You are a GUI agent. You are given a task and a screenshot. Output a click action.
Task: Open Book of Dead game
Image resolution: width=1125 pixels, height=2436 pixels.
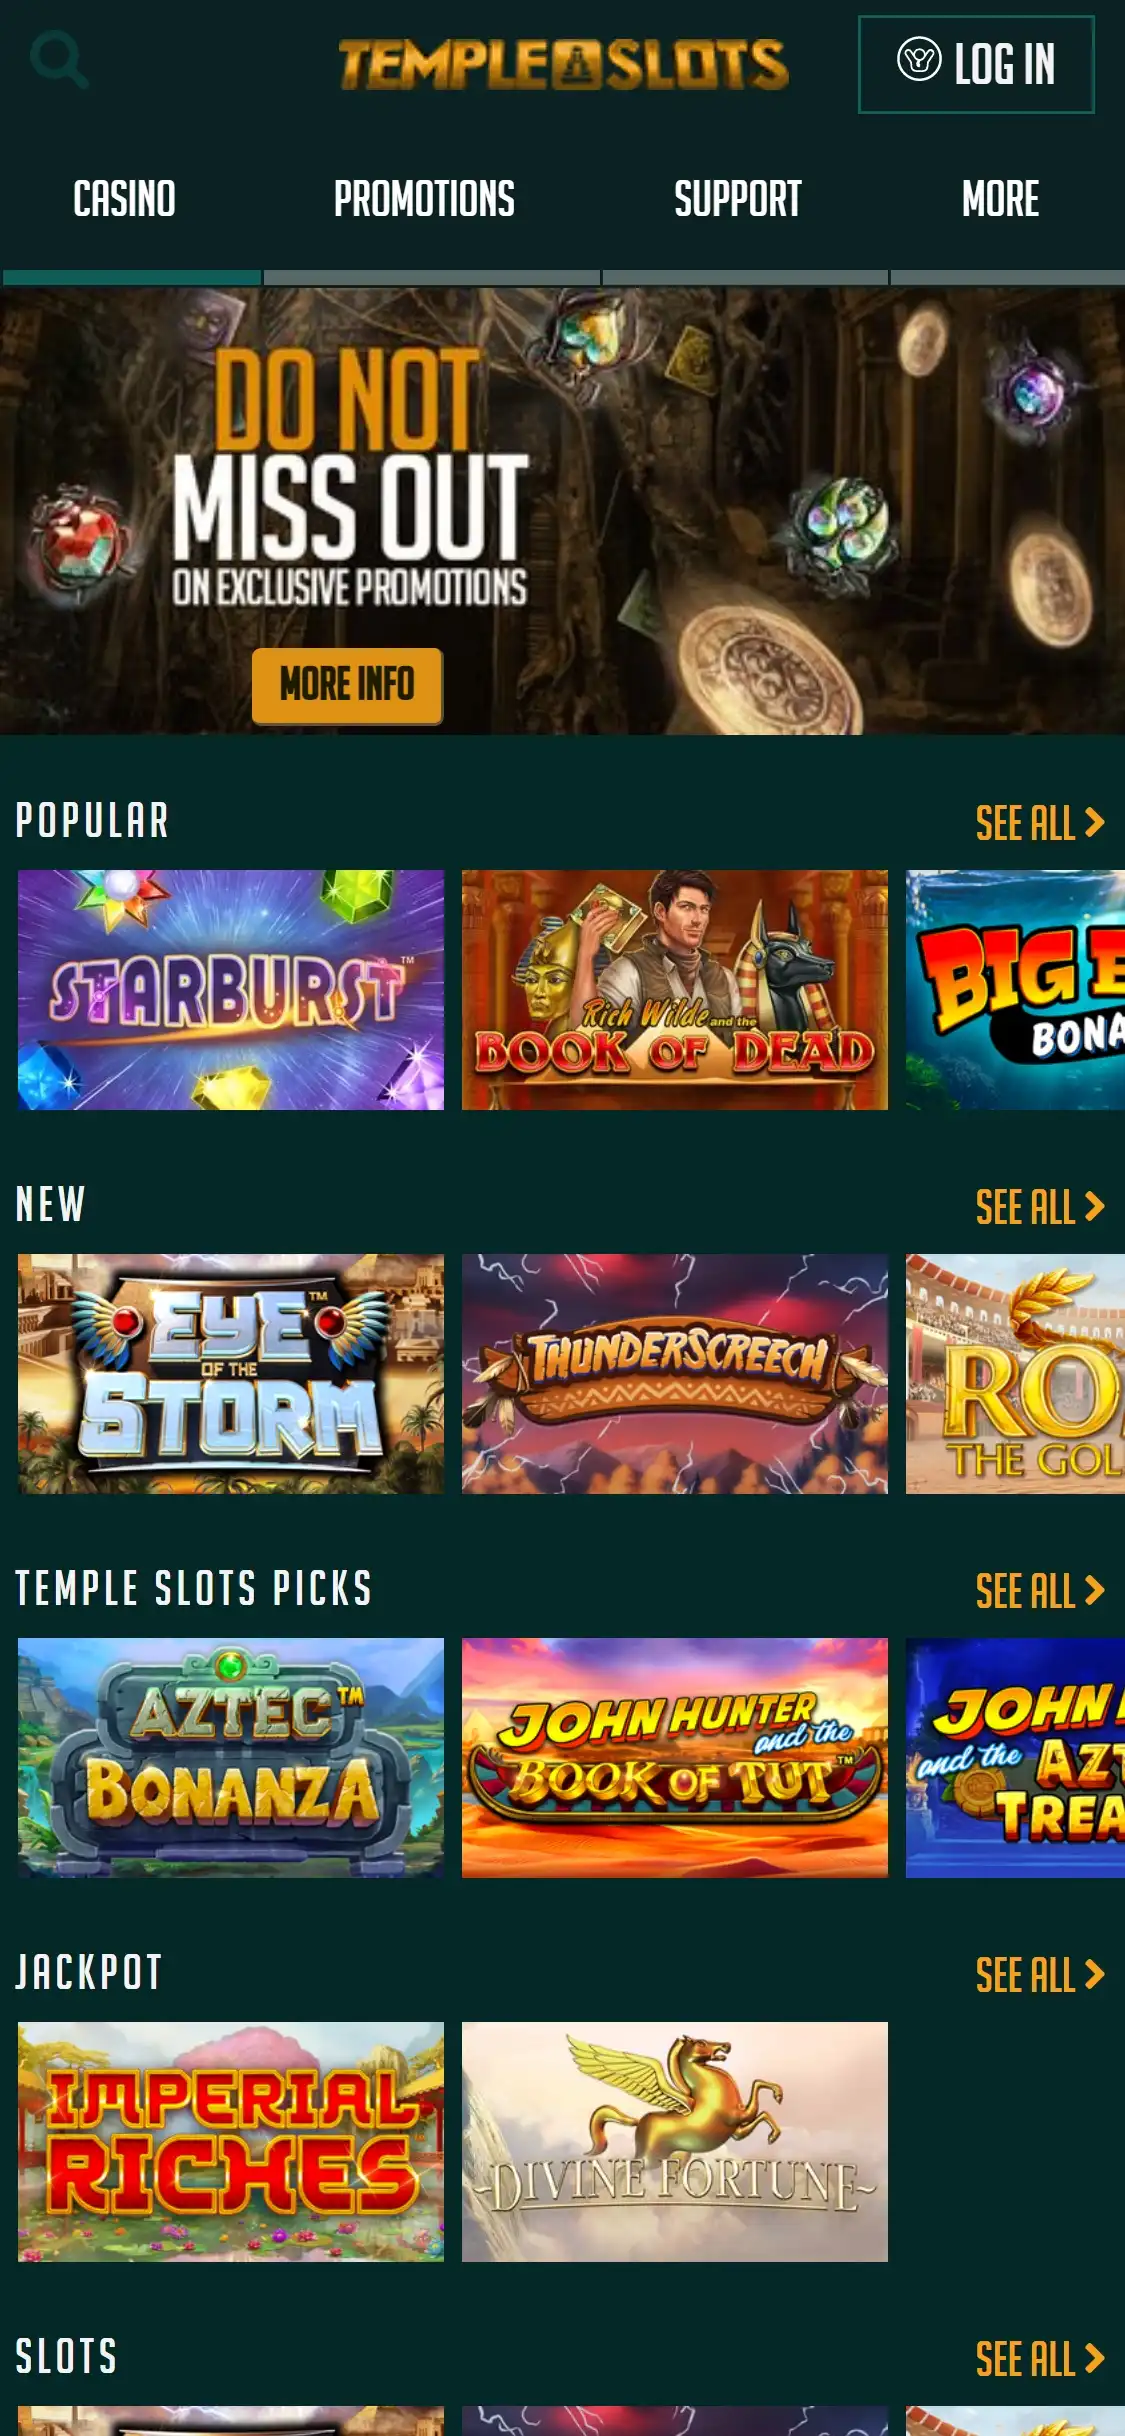tap(675, 990)
